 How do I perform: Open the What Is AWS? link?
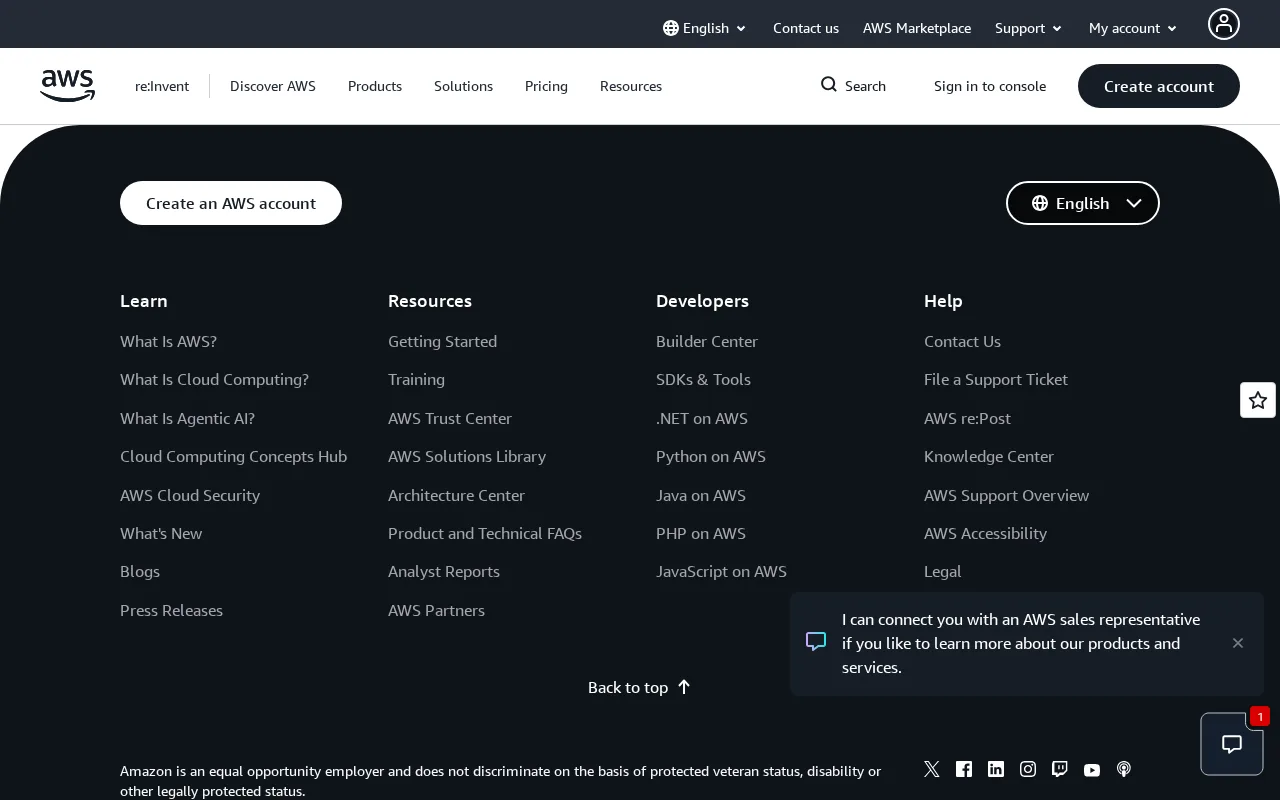[168, 341]
